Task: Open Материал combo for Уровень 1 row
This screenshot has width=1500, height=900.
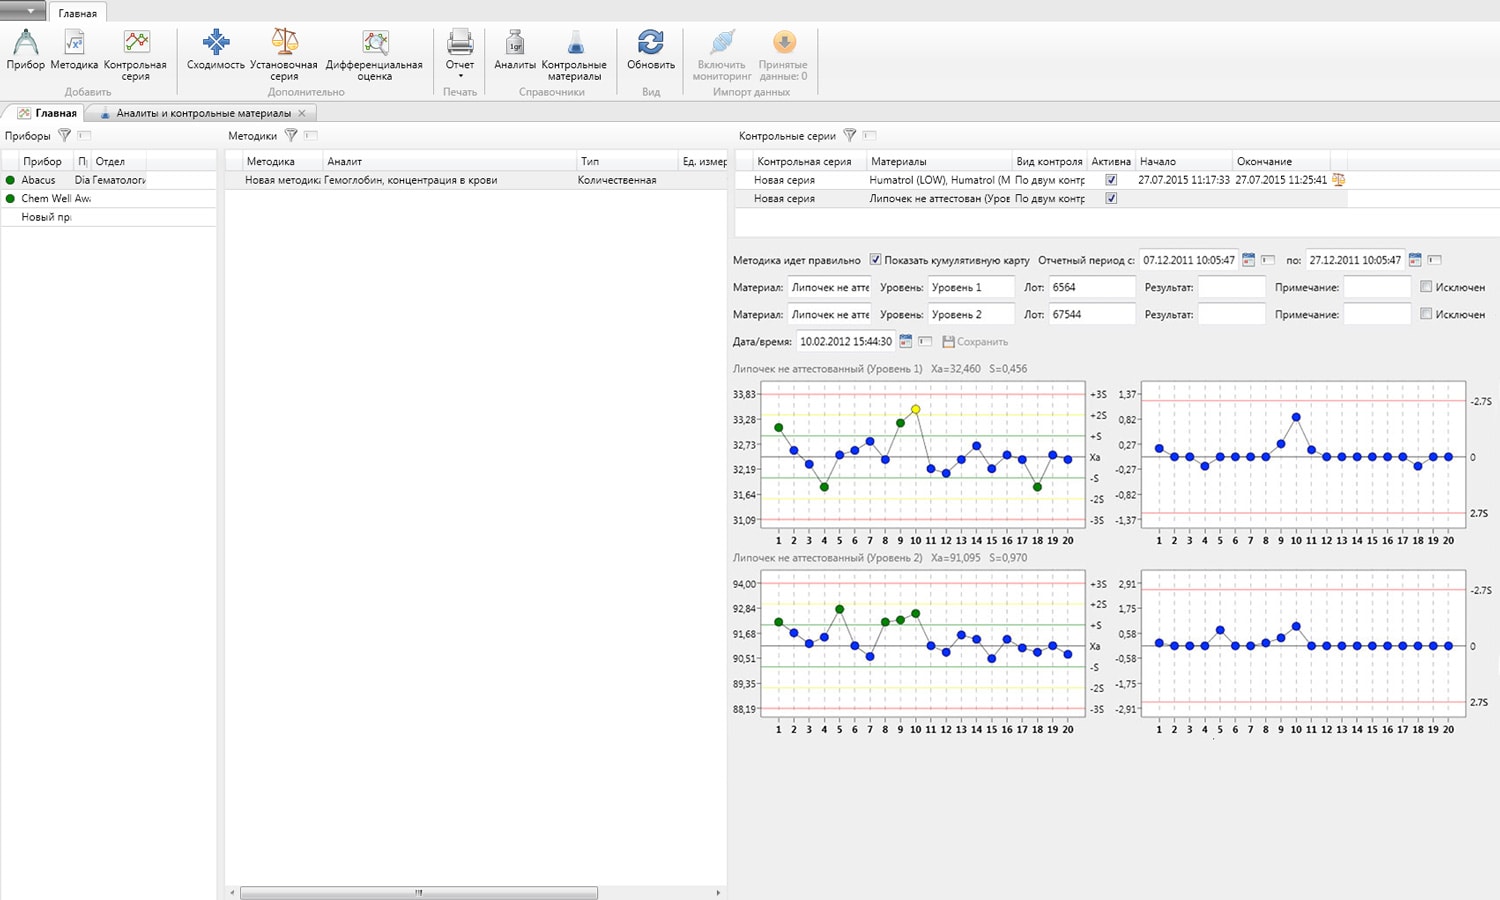Action: click(x=829, y=287)
